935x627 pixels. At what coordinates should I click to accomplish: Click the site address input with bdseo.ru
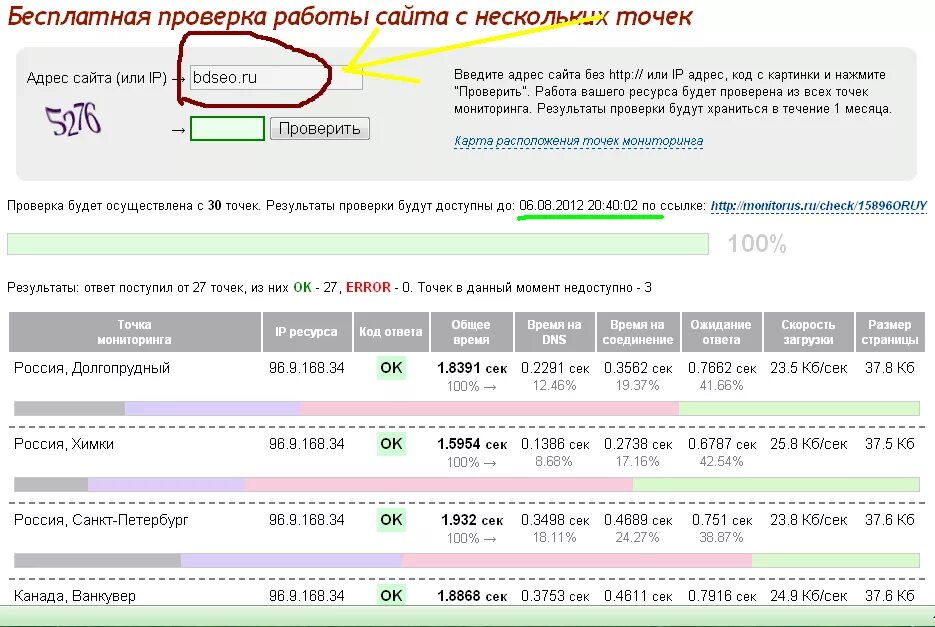tap(276, 78)
